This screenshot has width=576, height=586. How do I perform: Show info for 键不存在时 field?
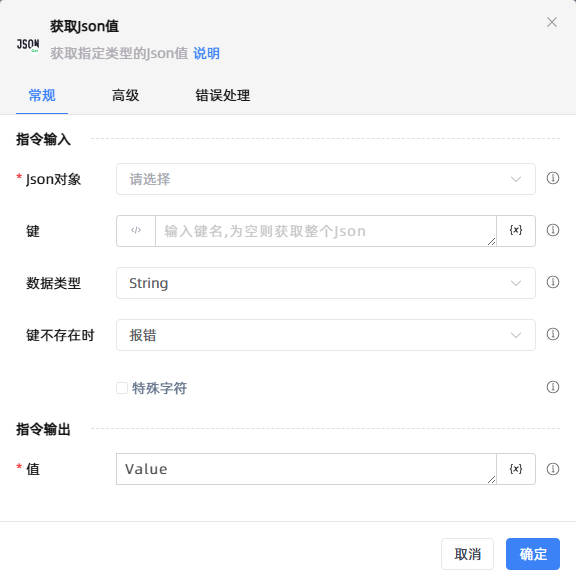pyautogui.click(x=553, y=334)
